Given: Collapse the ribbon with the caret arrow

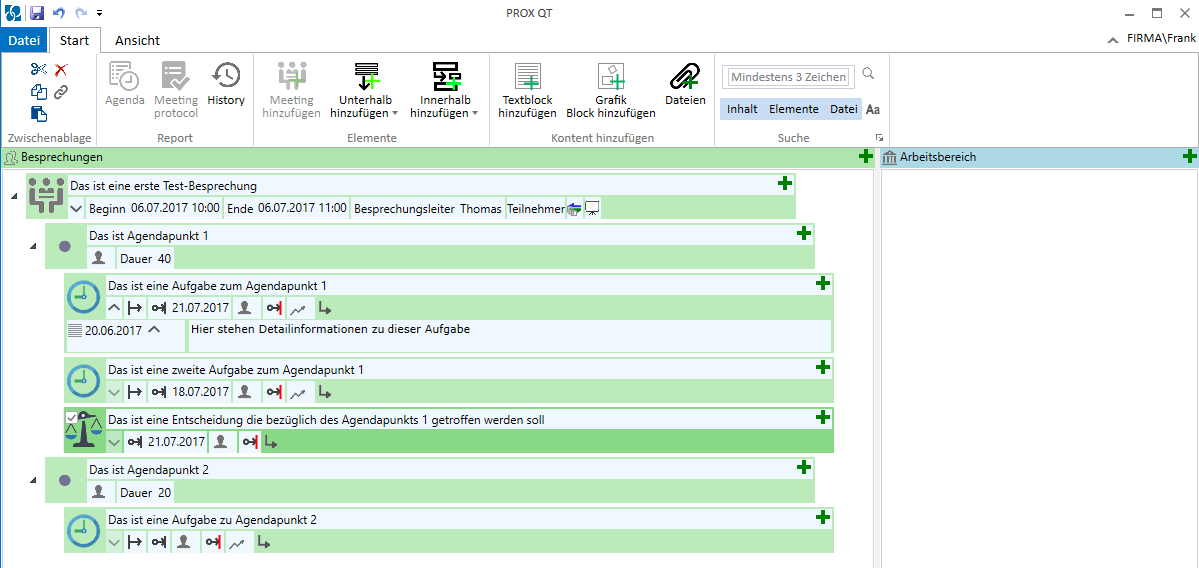Looking at the screenshot, I should [1113, 41].
